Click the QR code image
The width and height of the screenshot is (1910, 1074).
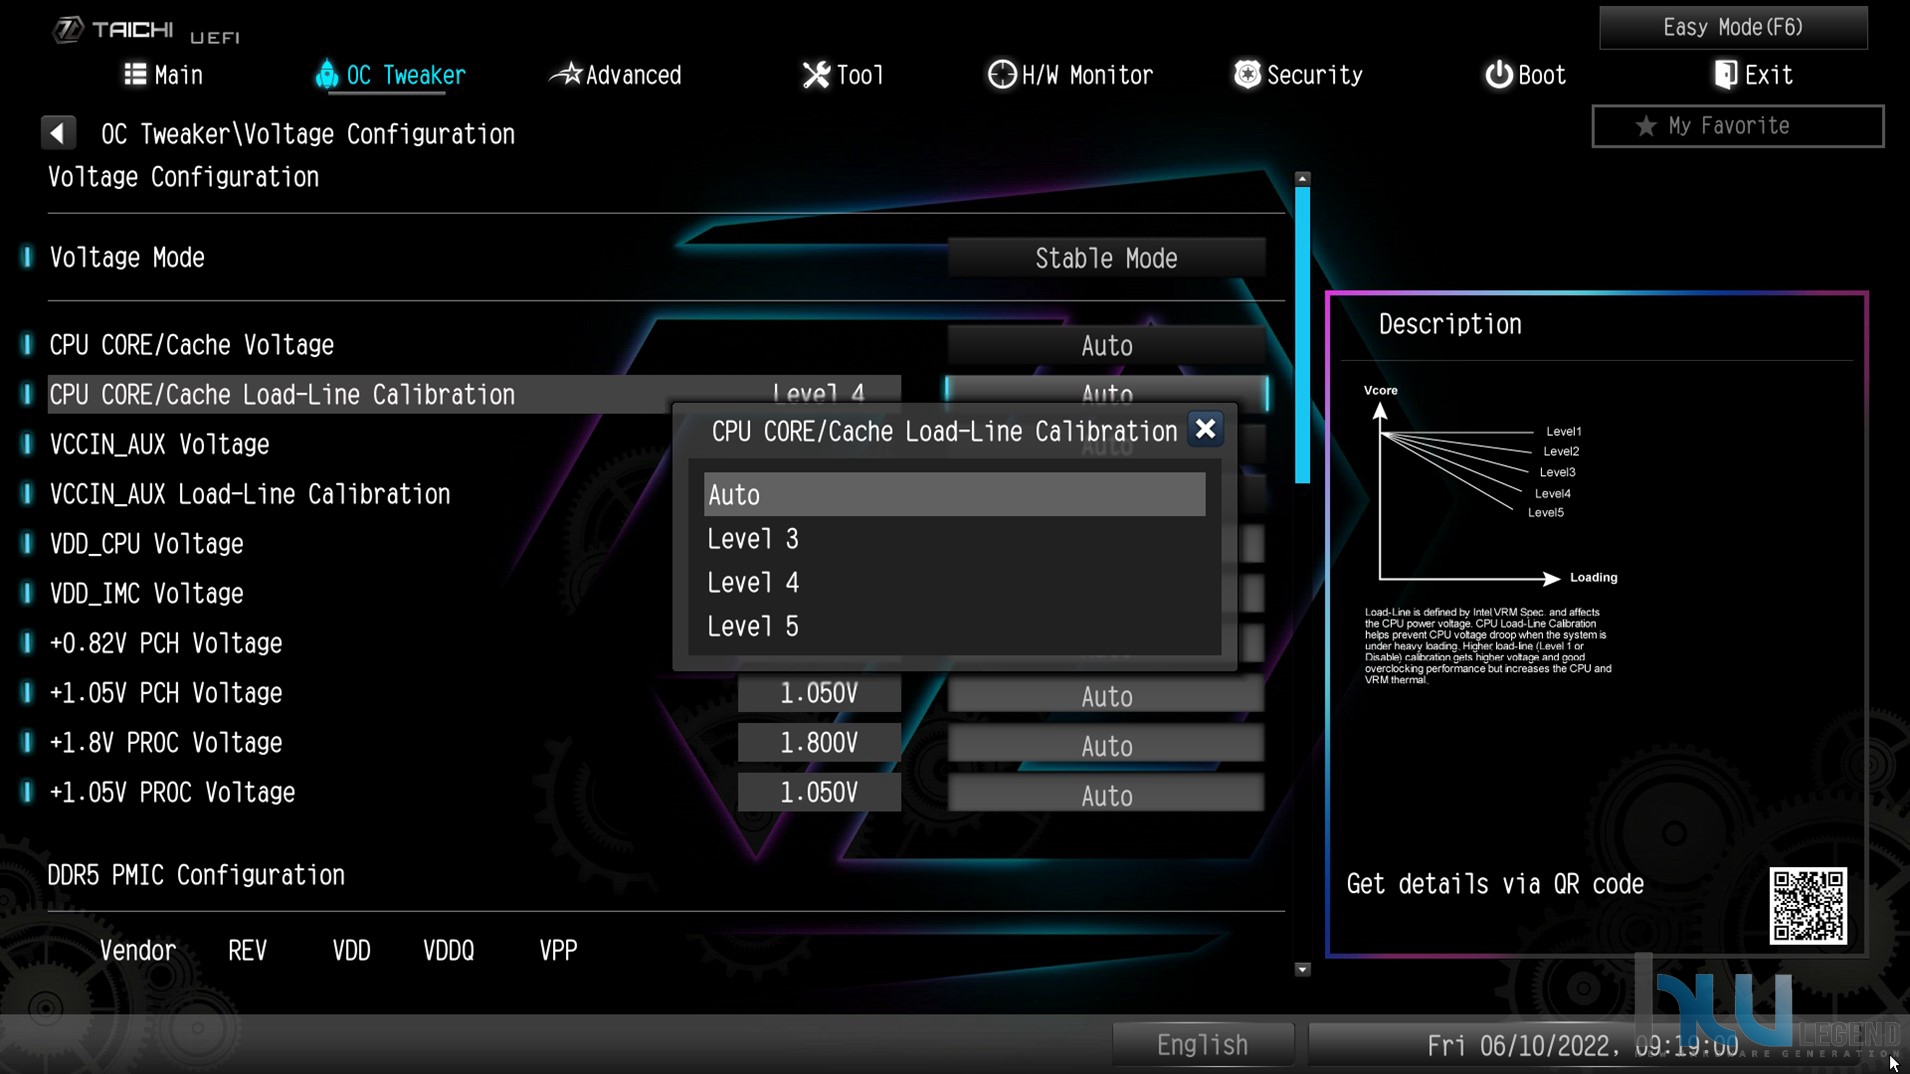pyautogui.click(x=1808, y=906)
